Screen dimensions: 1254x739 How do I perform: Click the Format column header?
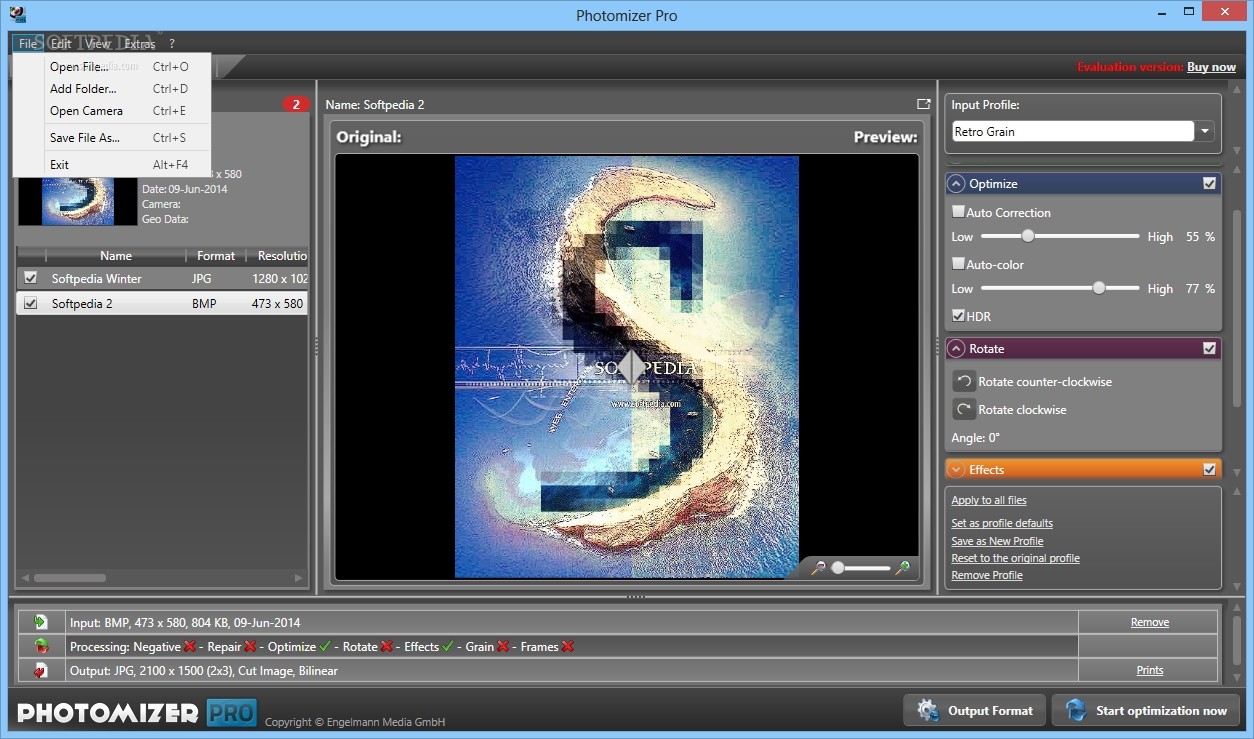216,255
